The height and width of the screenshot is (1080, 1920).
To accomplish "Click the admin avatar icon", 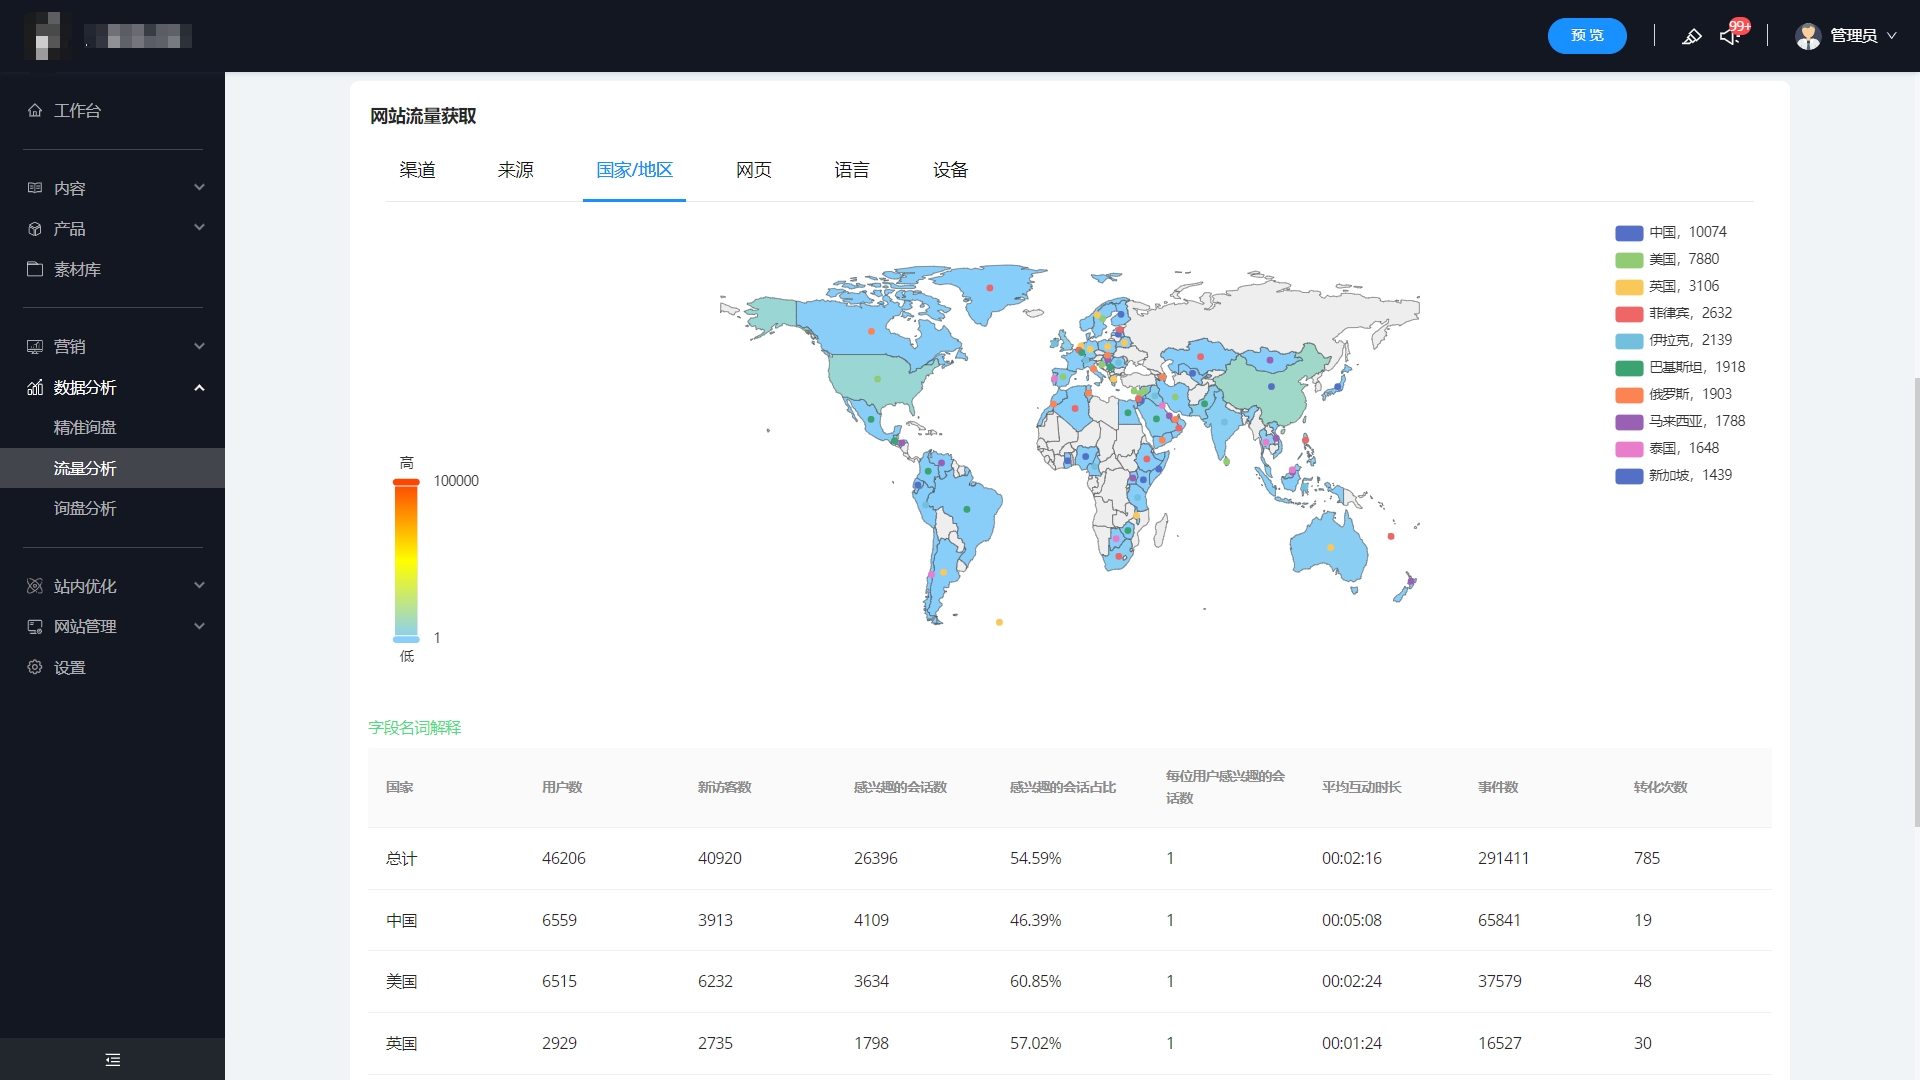I will pyautogui.click(x=1808, y=36).
